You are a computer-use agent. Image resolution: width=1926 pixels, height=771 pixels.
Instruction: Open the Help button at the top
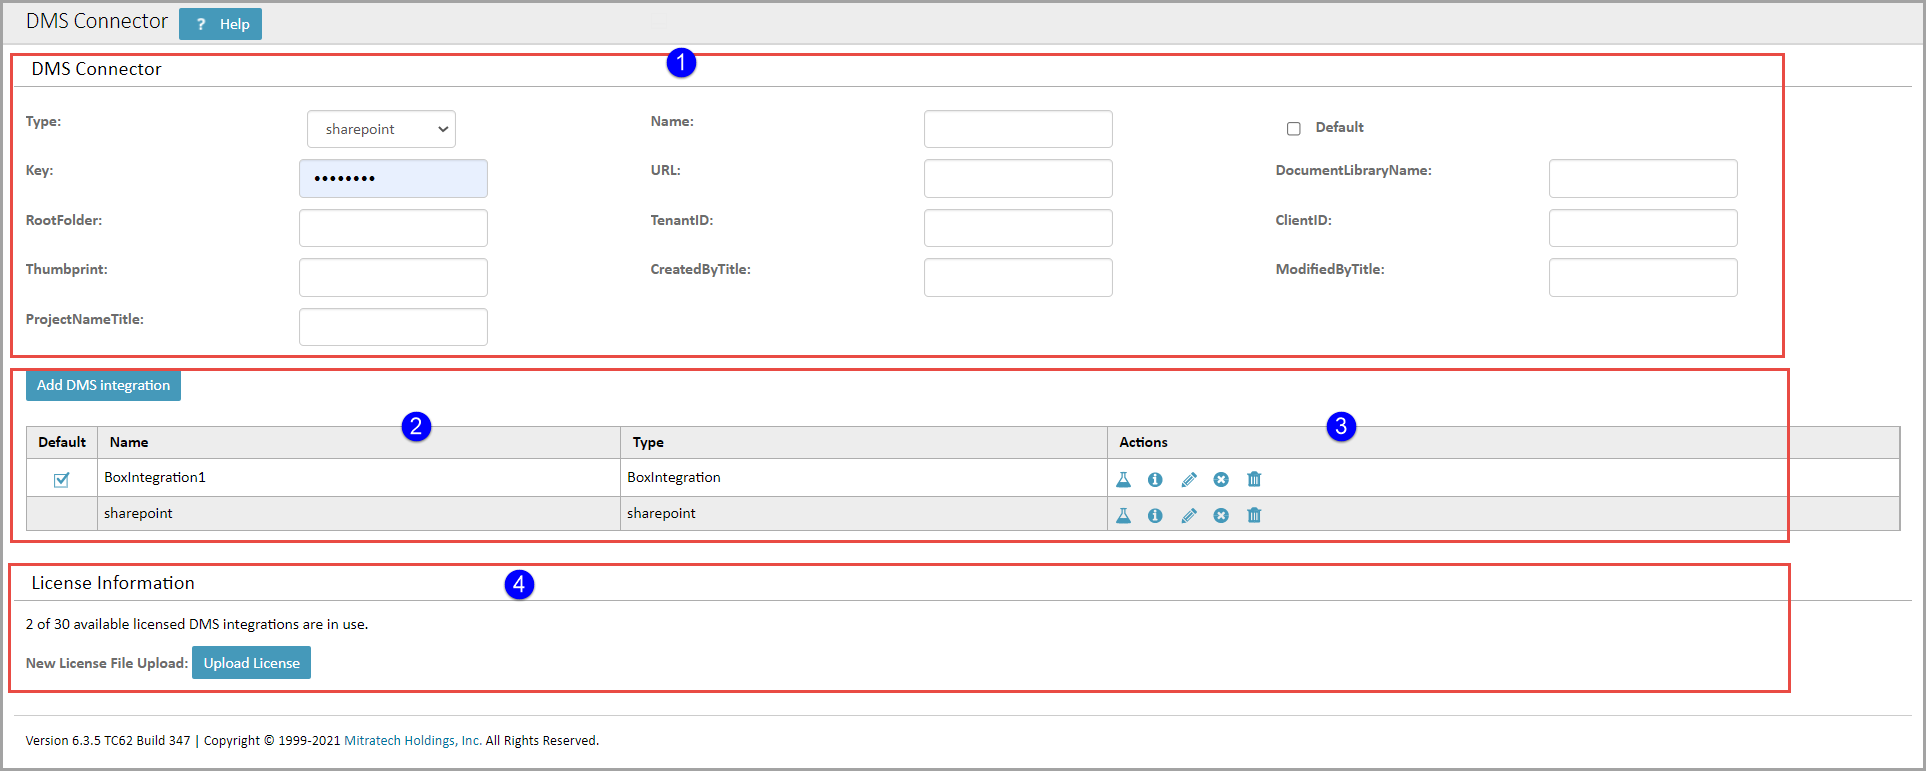tap(220, 24)
